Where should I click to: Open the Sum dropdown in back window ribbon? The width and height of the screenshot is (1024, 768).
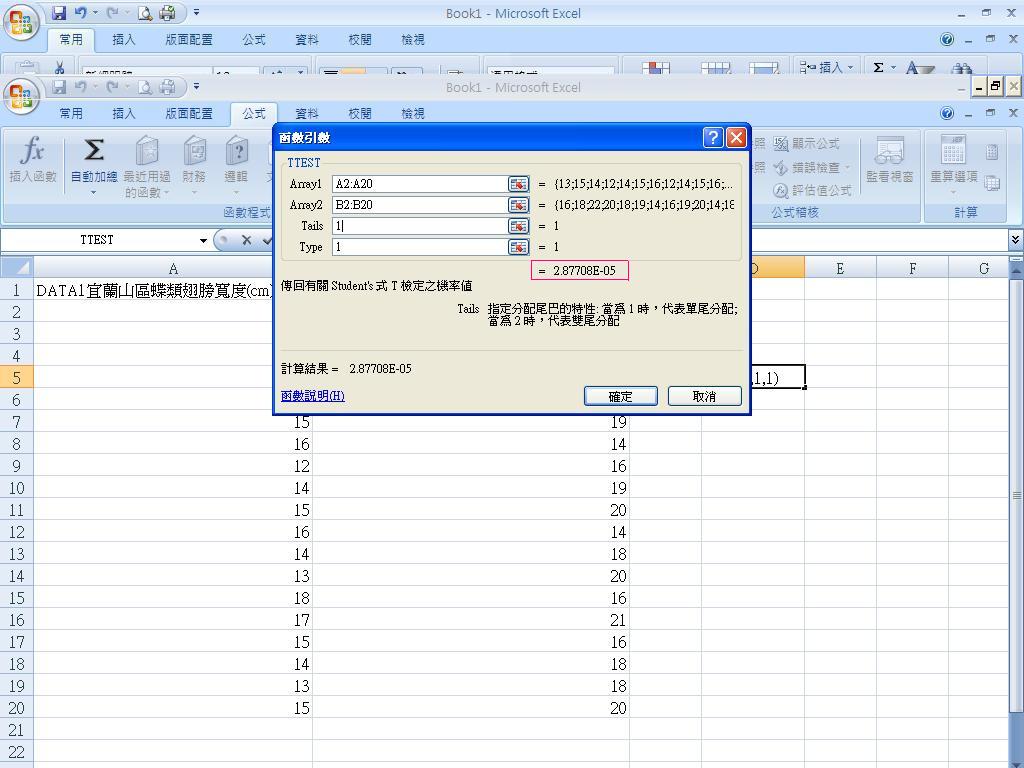(893, 67)
